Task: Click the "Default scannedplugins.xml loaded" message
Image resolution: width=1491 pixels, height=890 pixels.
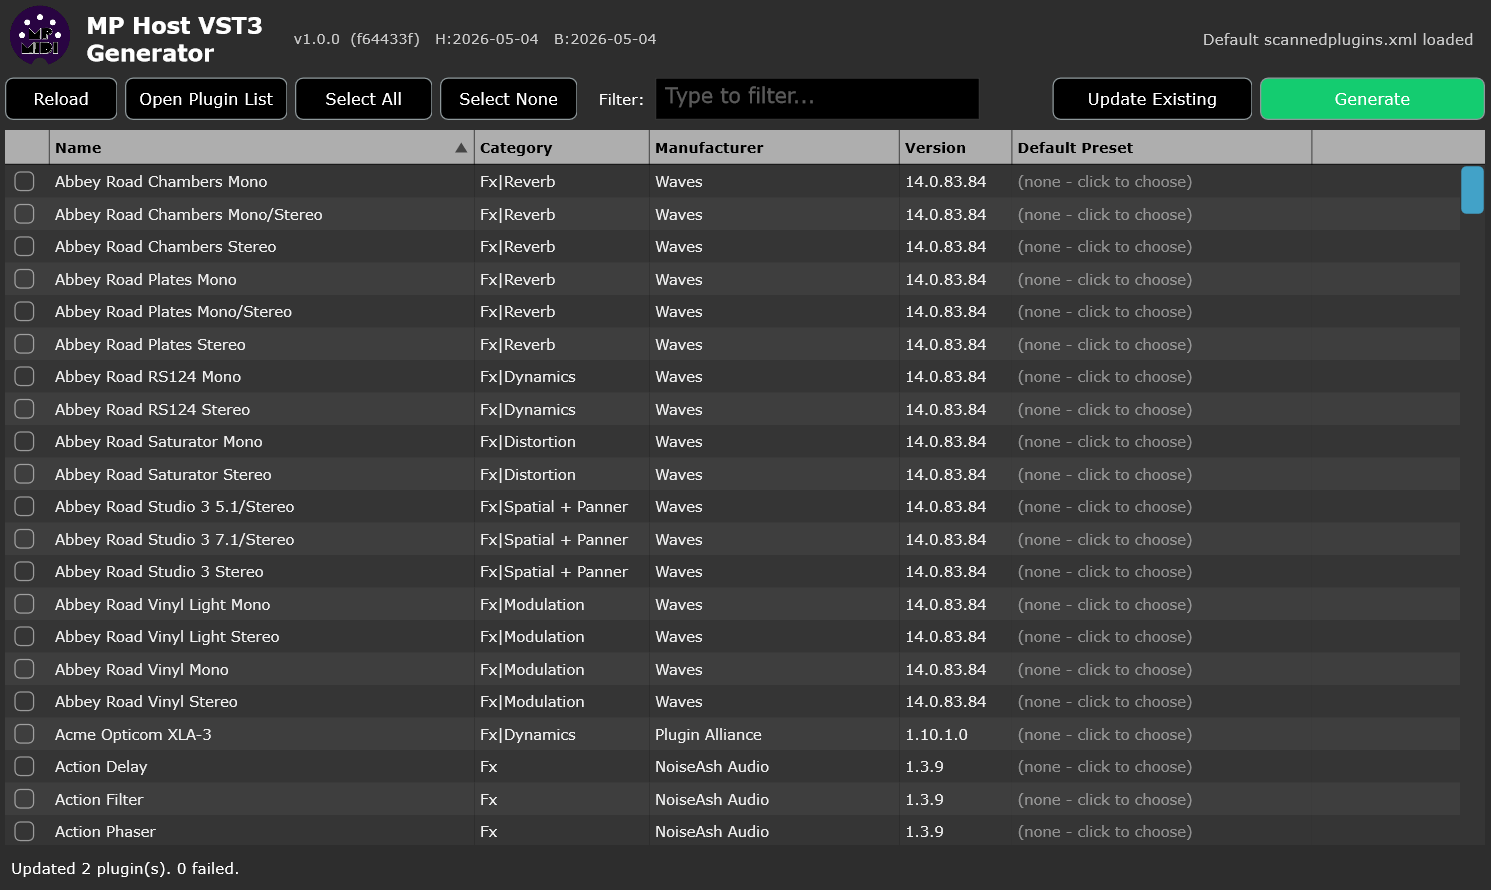Action: pyautogui.click(x=1337, y=40)
